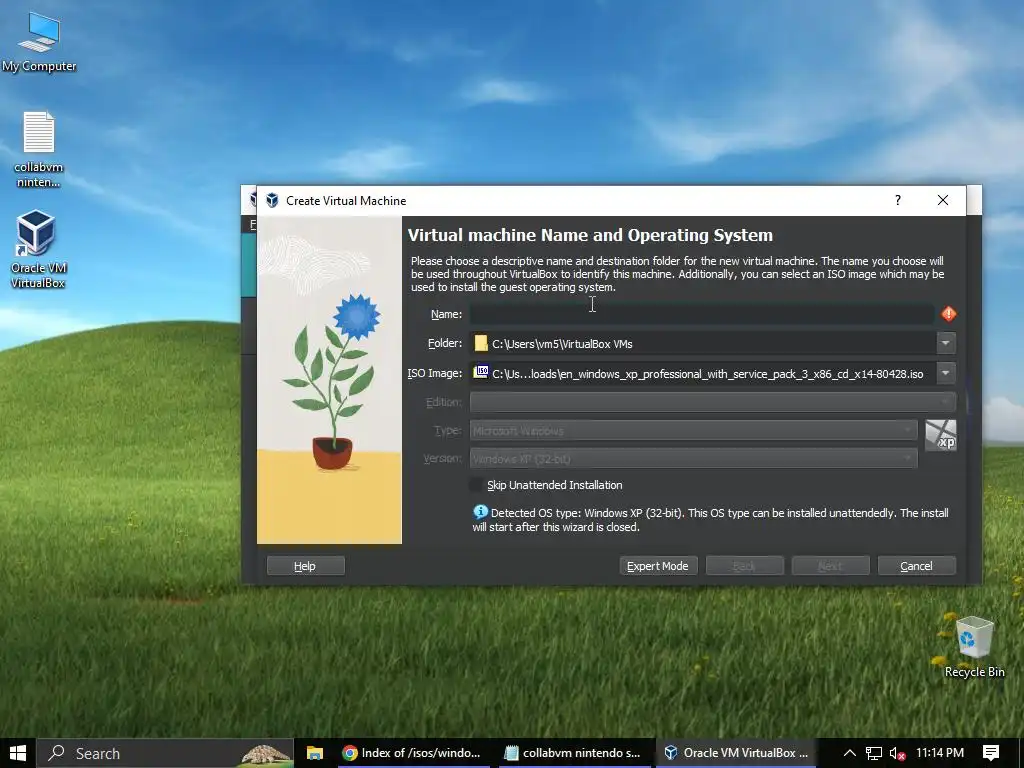This screenshot has width=1024, height=768.
Task: Click the Help button
Action: tap(305, 566)
